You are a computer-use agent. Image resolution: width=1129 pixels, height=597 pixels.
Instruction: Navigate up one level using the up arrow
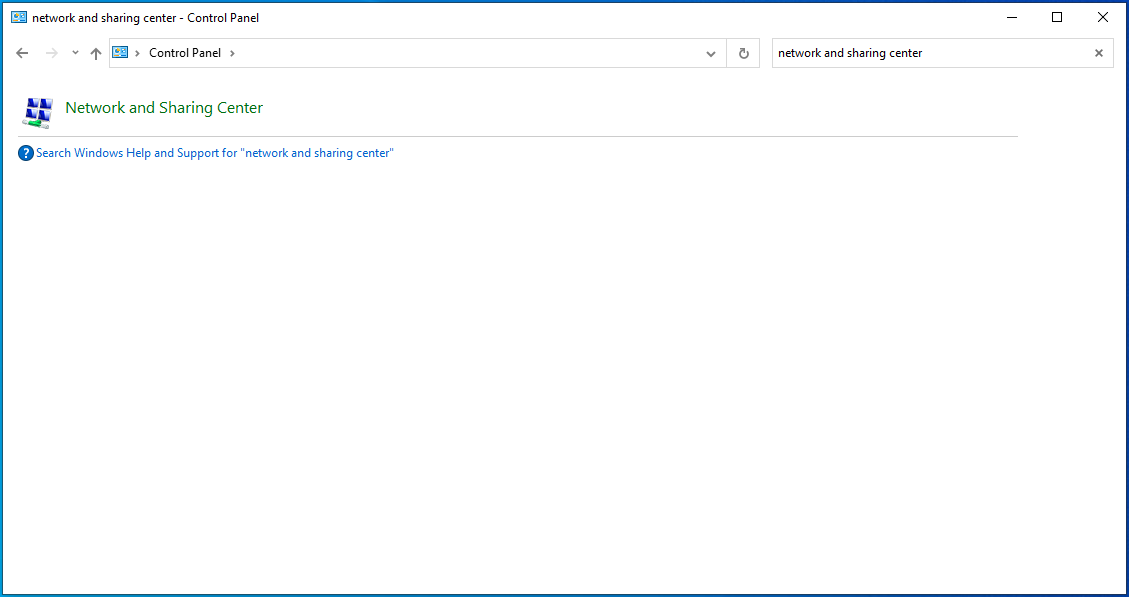pyautogui.click(x=96, y=52)
